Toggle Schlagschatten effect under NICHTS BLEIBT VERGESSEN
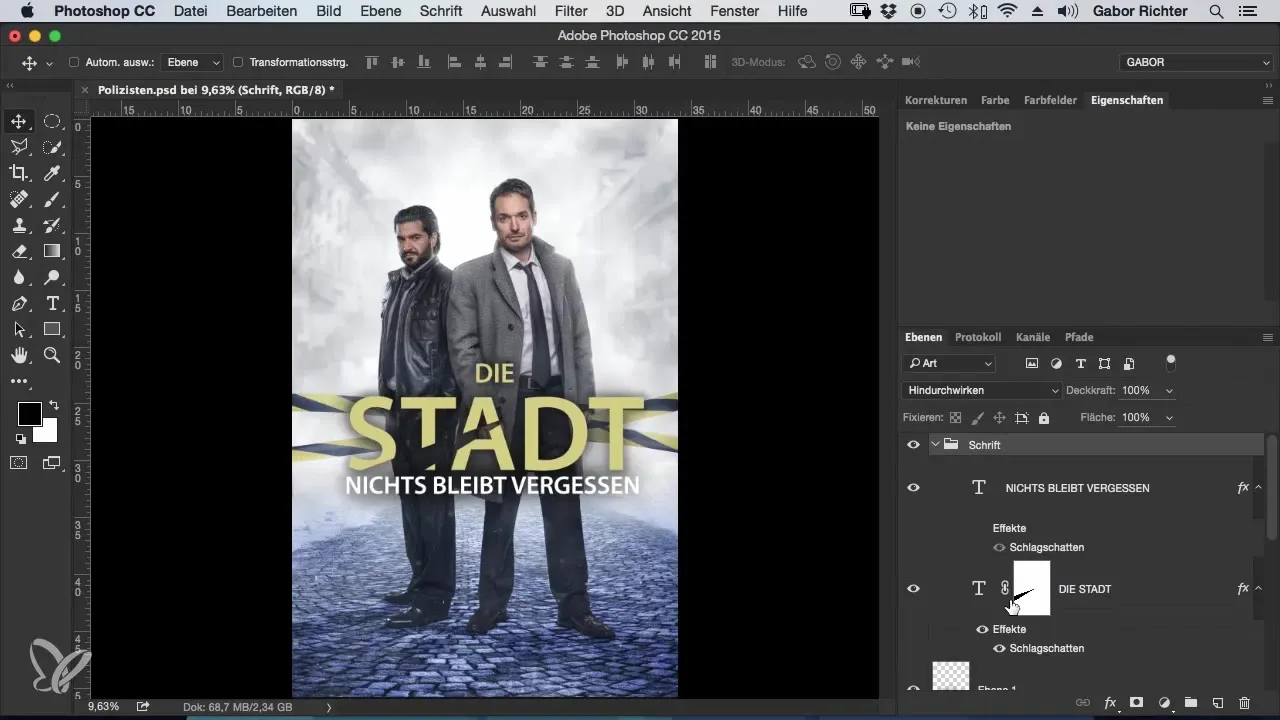Viewport: 1280px width, 720px height. coord(999,547)
